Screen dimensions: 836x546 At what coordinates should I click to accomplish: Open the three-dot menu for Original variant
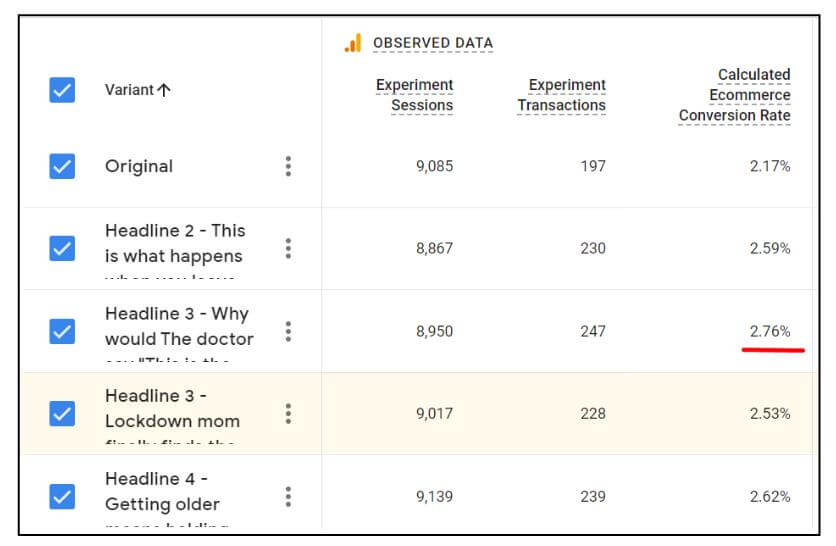(288, 166)
